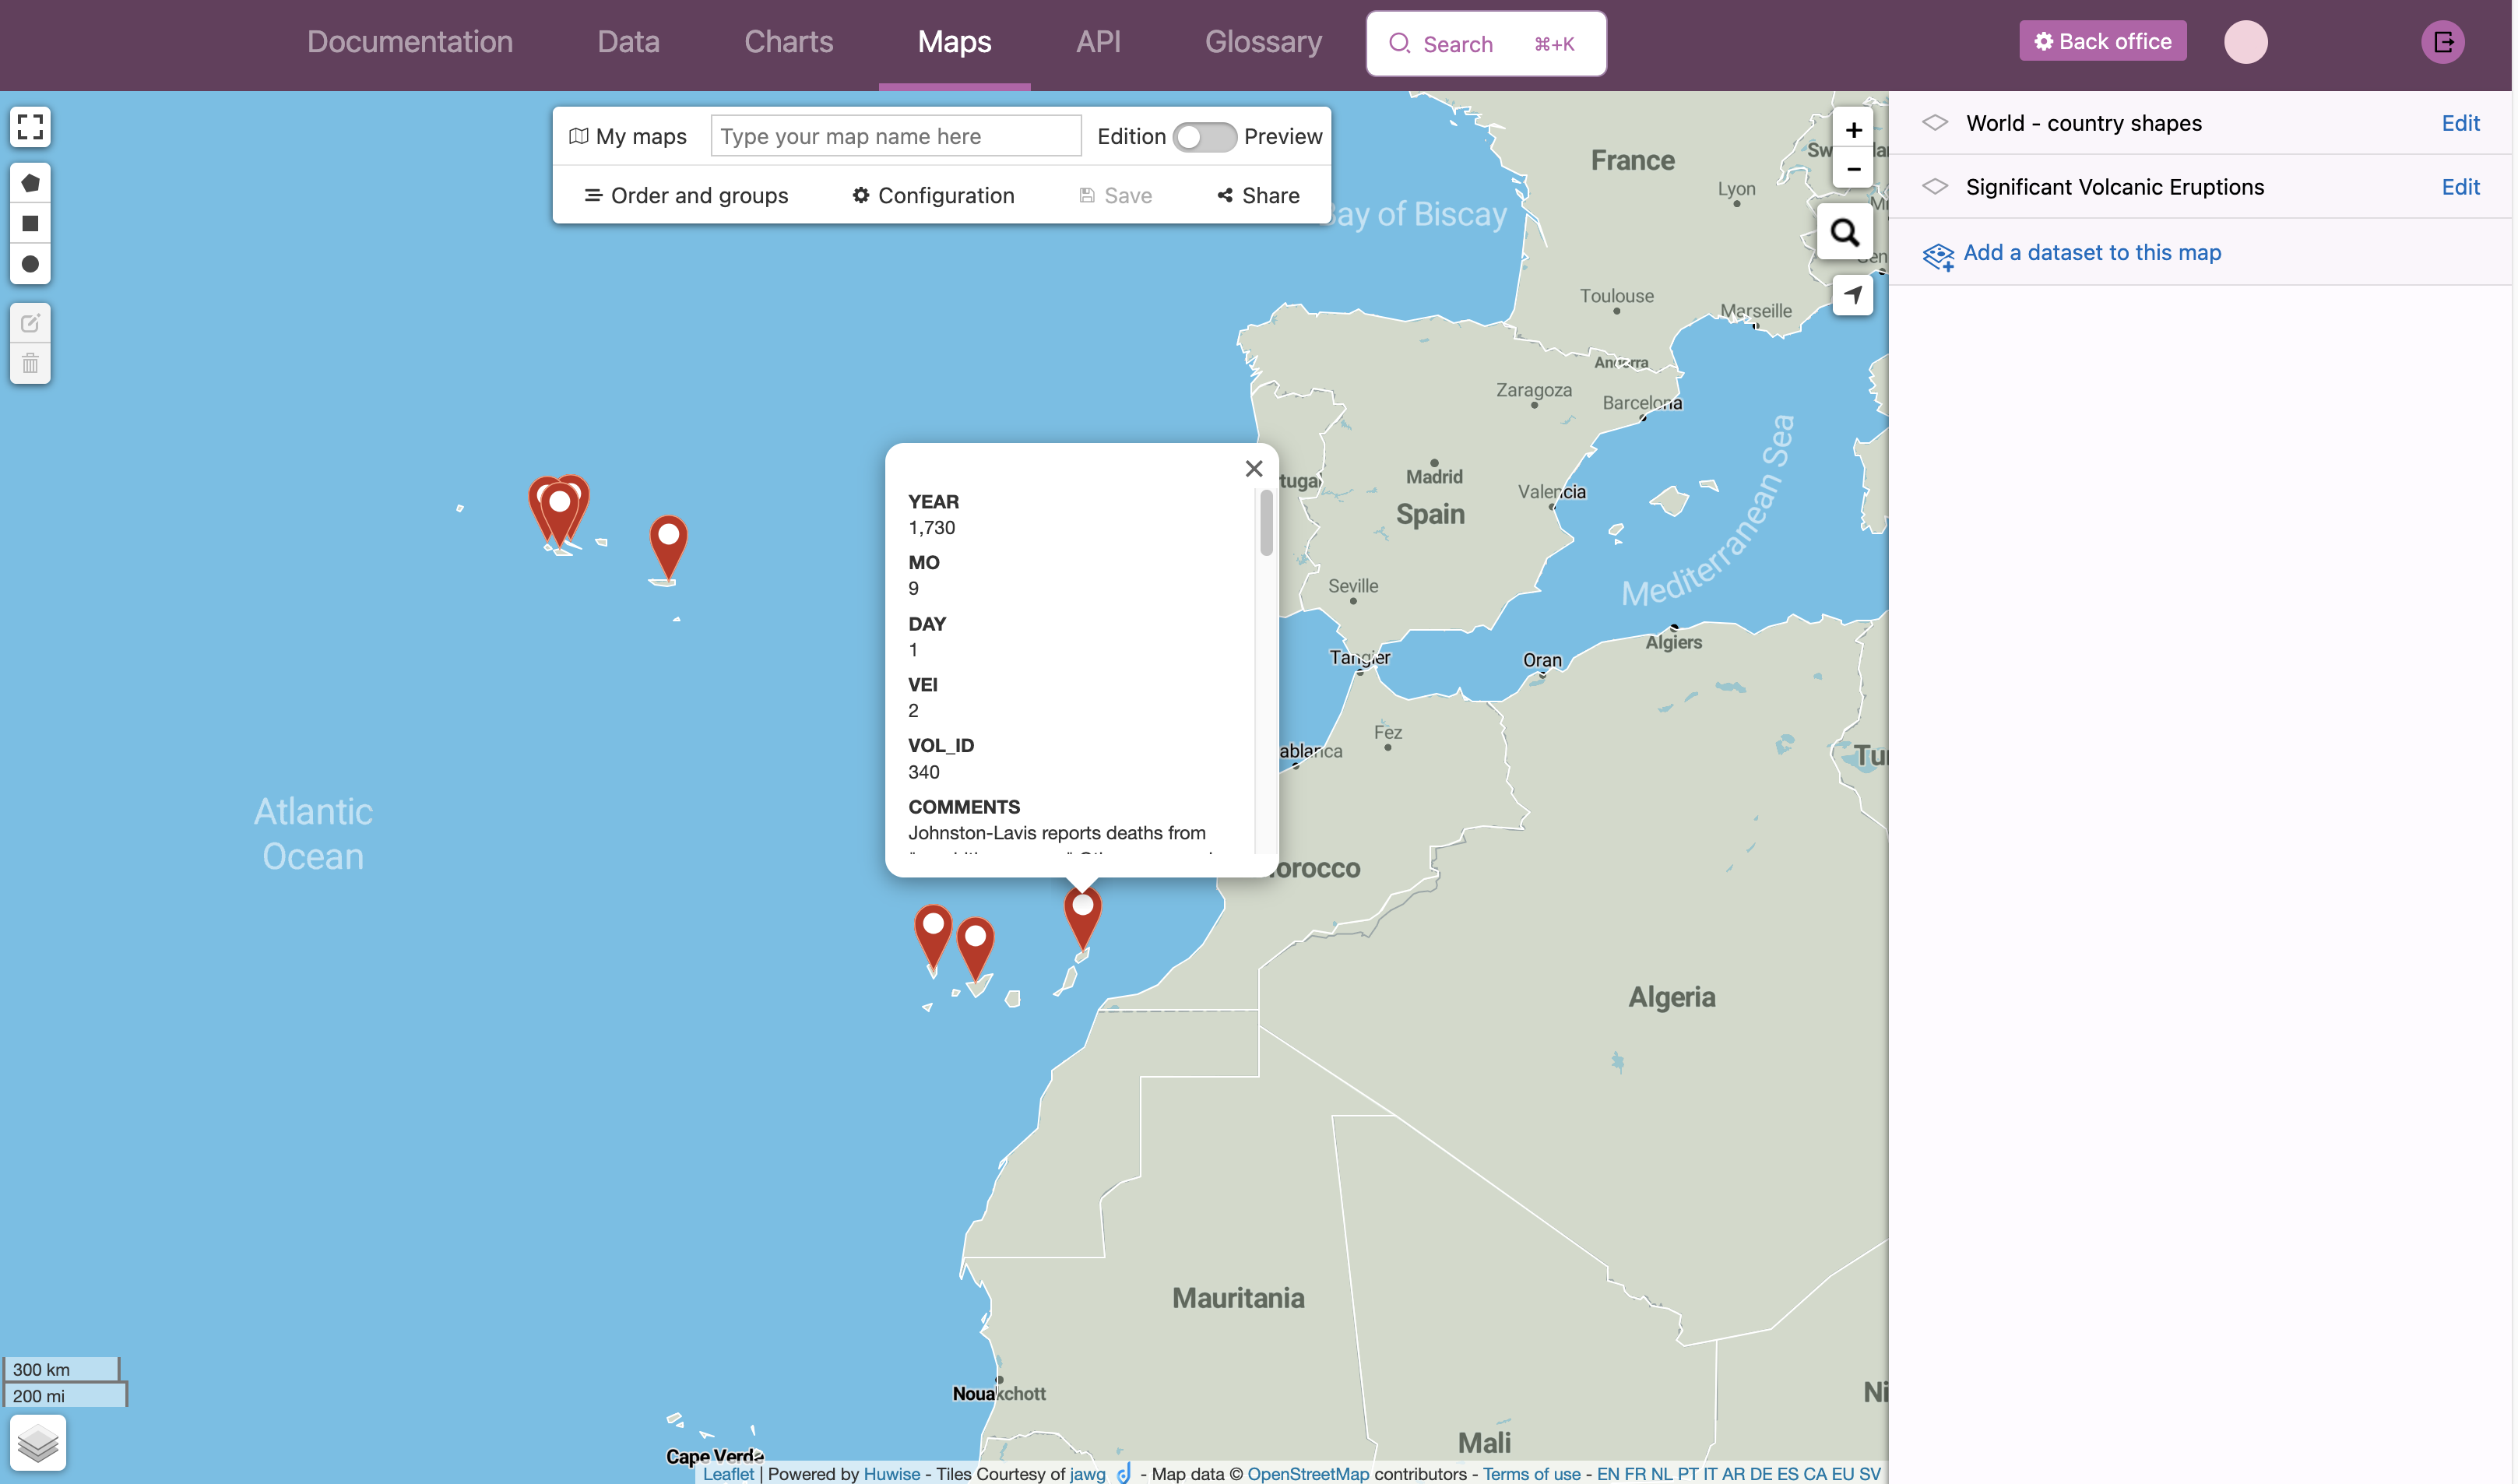Toggle visibility of World country shapes layer
This screenshot has width=2518, height=1484.
[x=1935, y=123]
